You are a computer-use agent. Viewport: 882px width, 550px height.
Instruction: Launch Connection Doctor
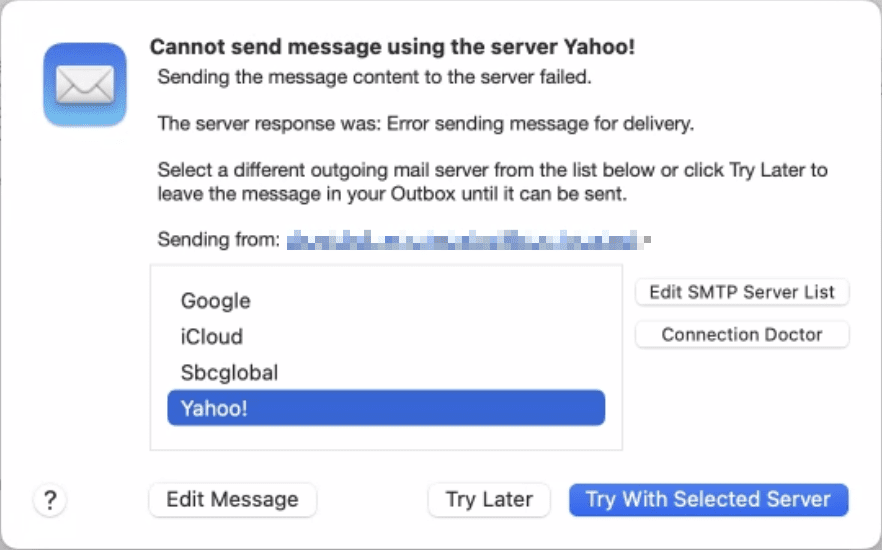point(742,335)
